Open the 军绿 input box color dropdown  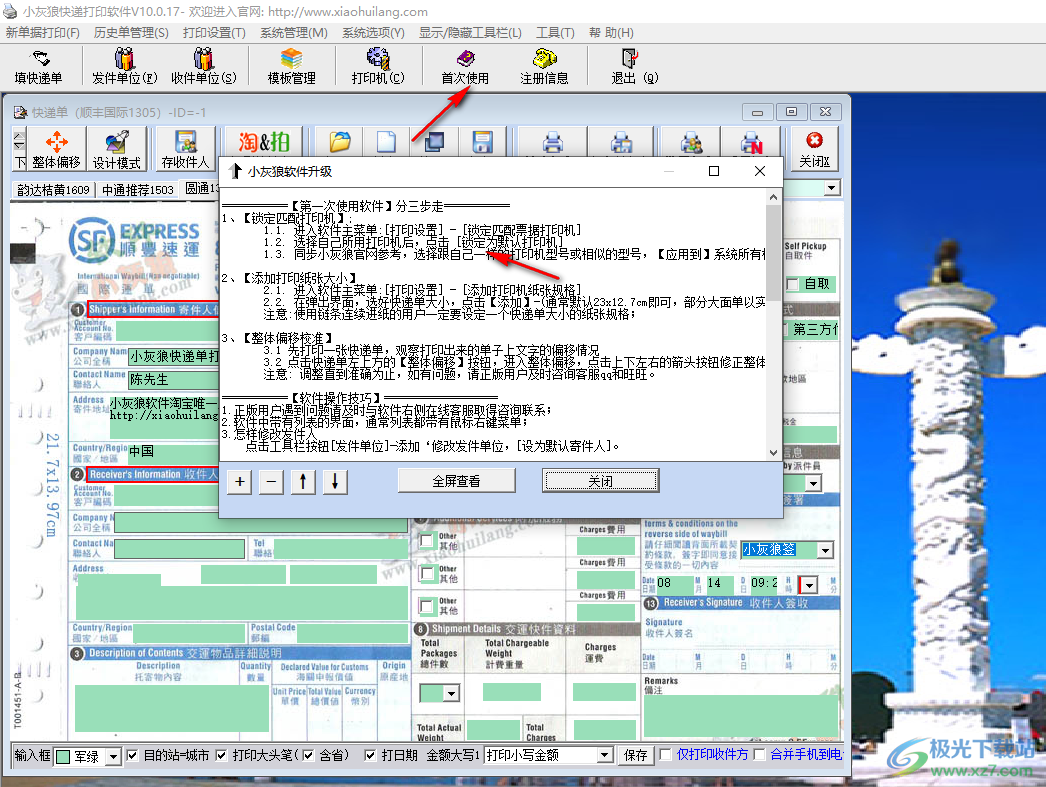113,756
